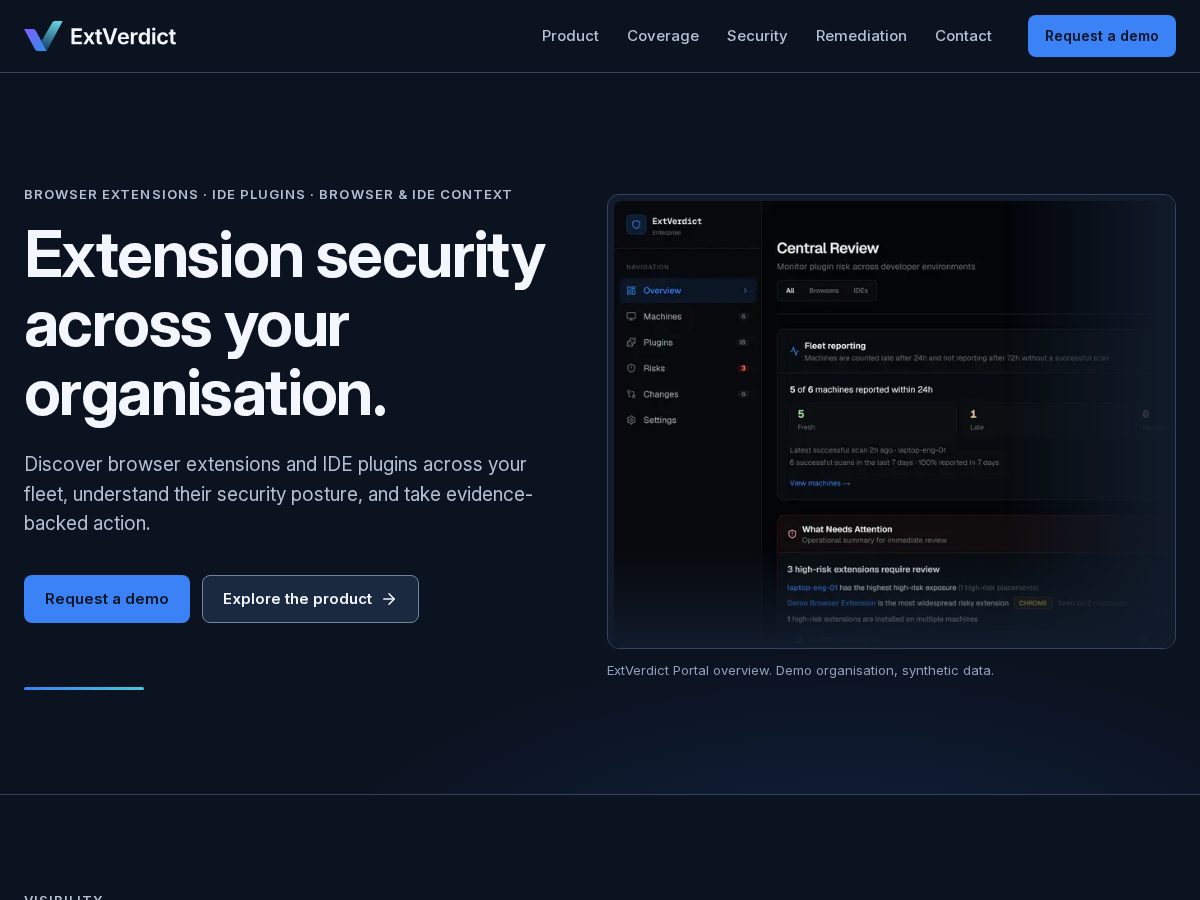Click the What Needs Attention alert icon

click(792, 534)
